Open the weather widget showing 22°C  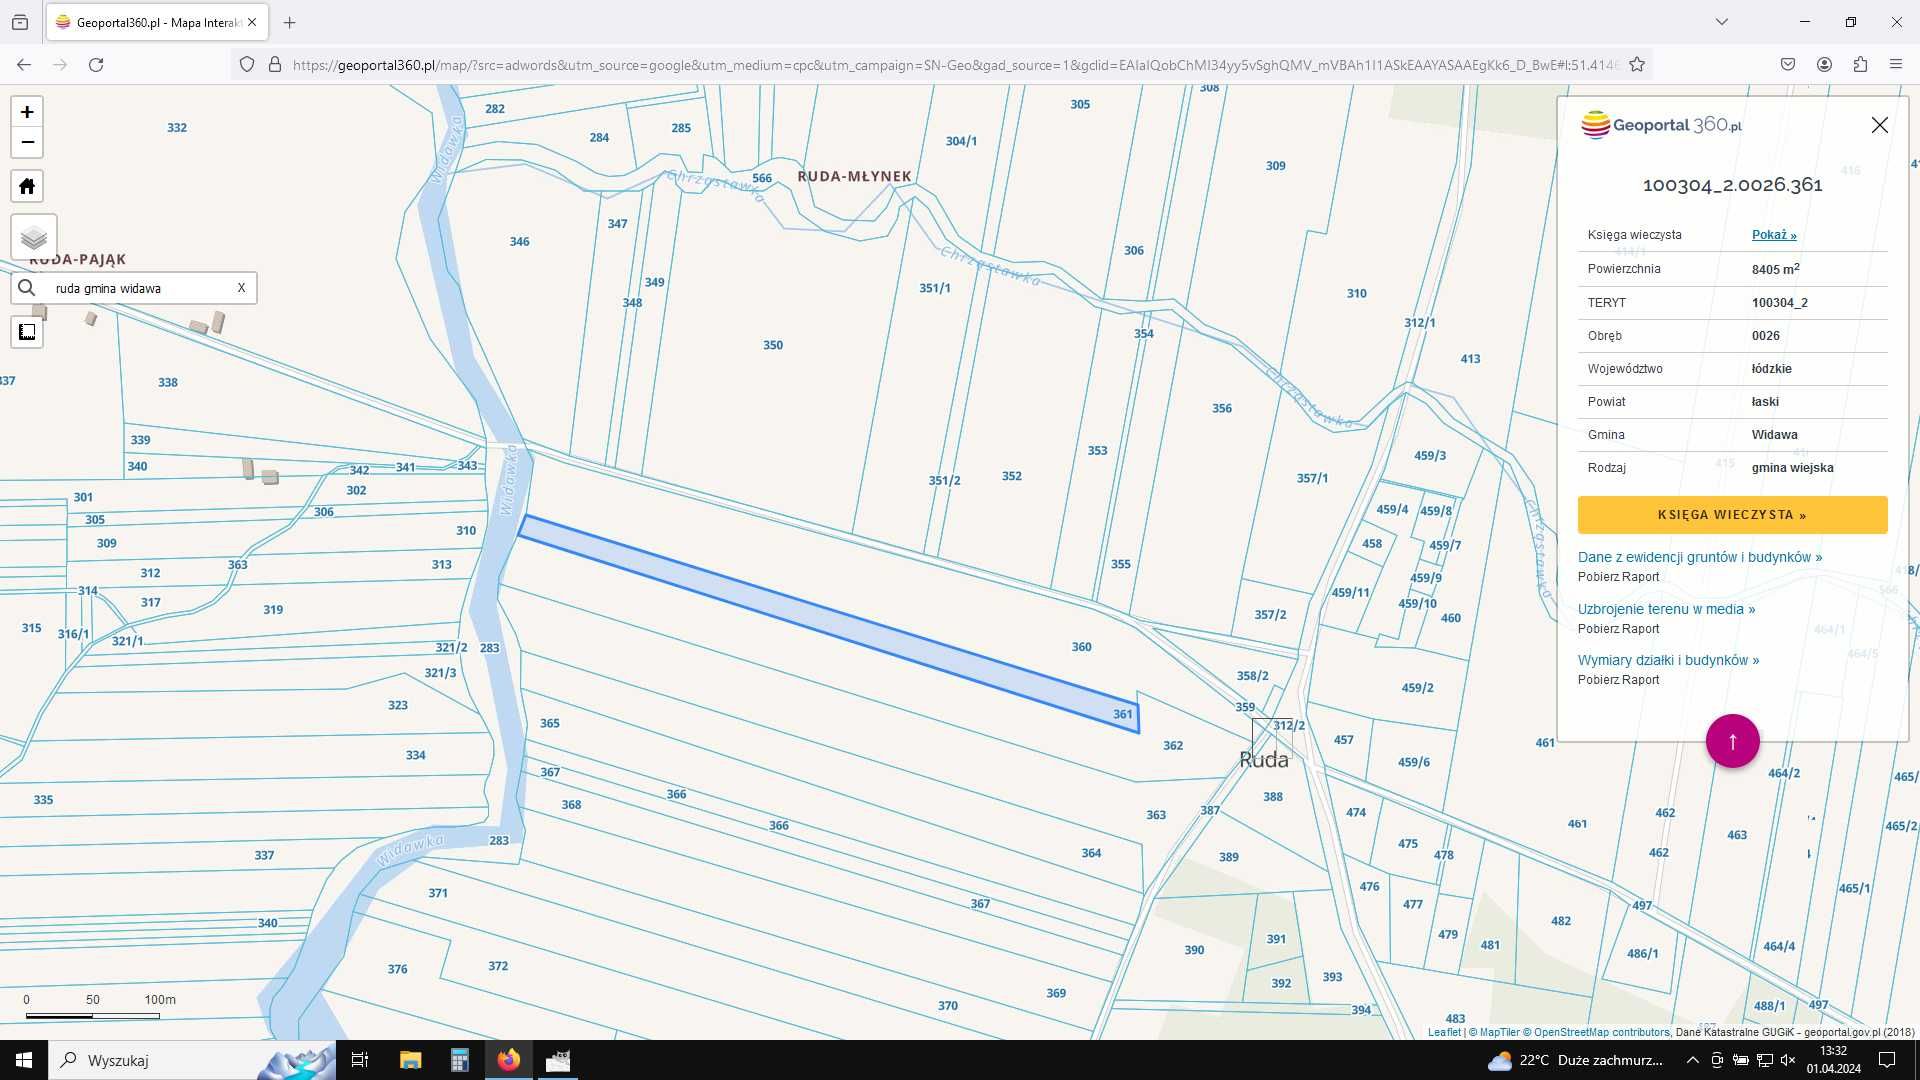pos(1575,1060)
